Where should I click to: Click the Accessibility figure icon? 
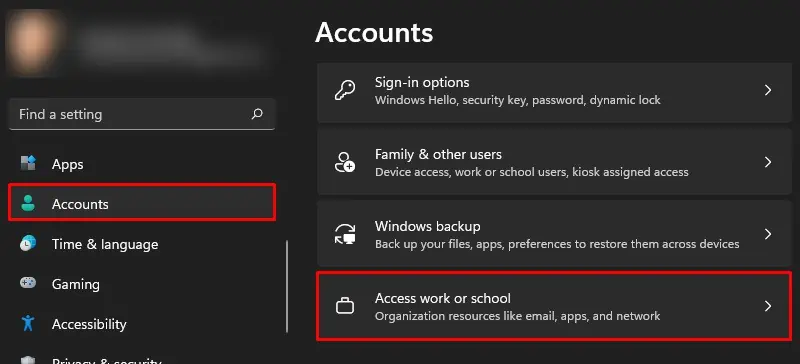coord(28,324)
